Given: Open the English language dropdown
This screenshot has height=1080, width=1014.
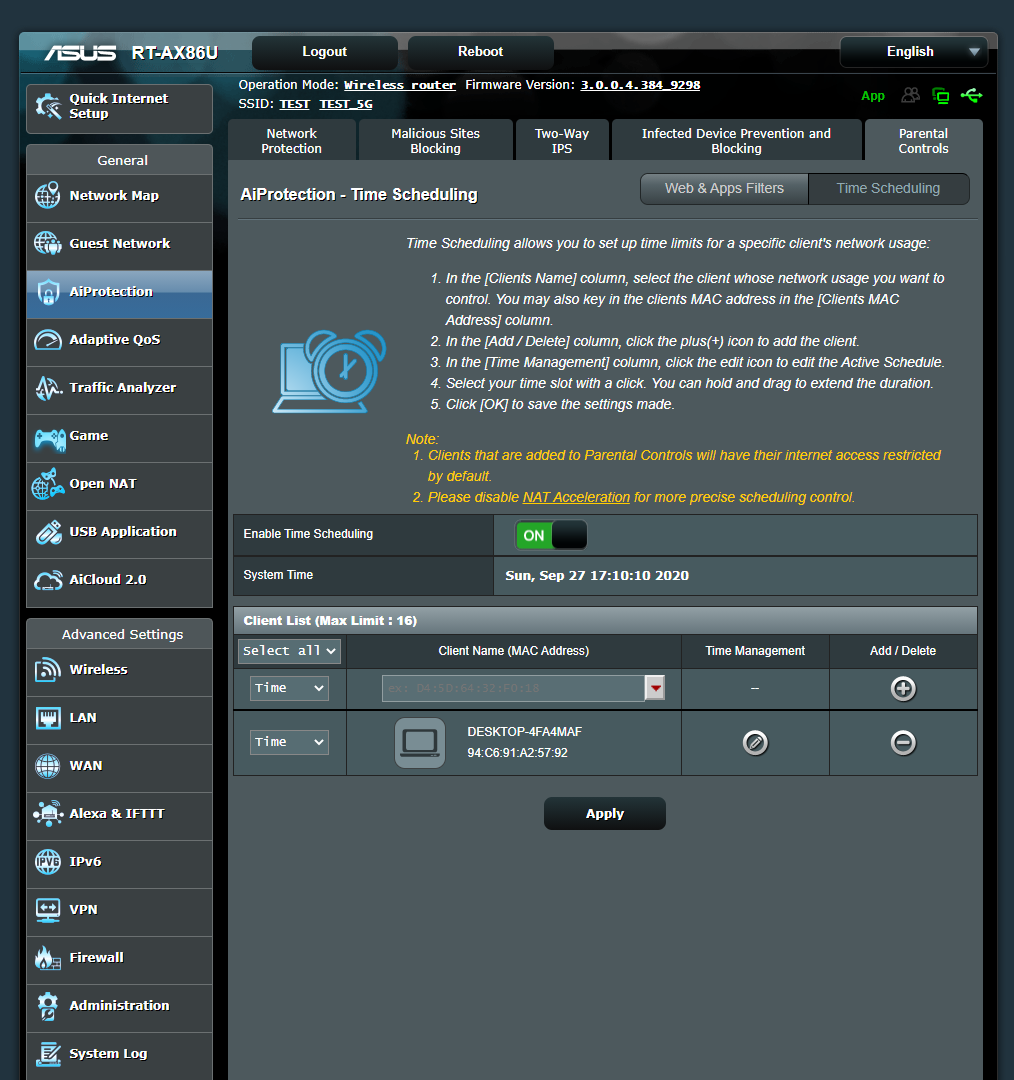Looking at the screenshot, I should pyautogui.click(x=913, y=51).
